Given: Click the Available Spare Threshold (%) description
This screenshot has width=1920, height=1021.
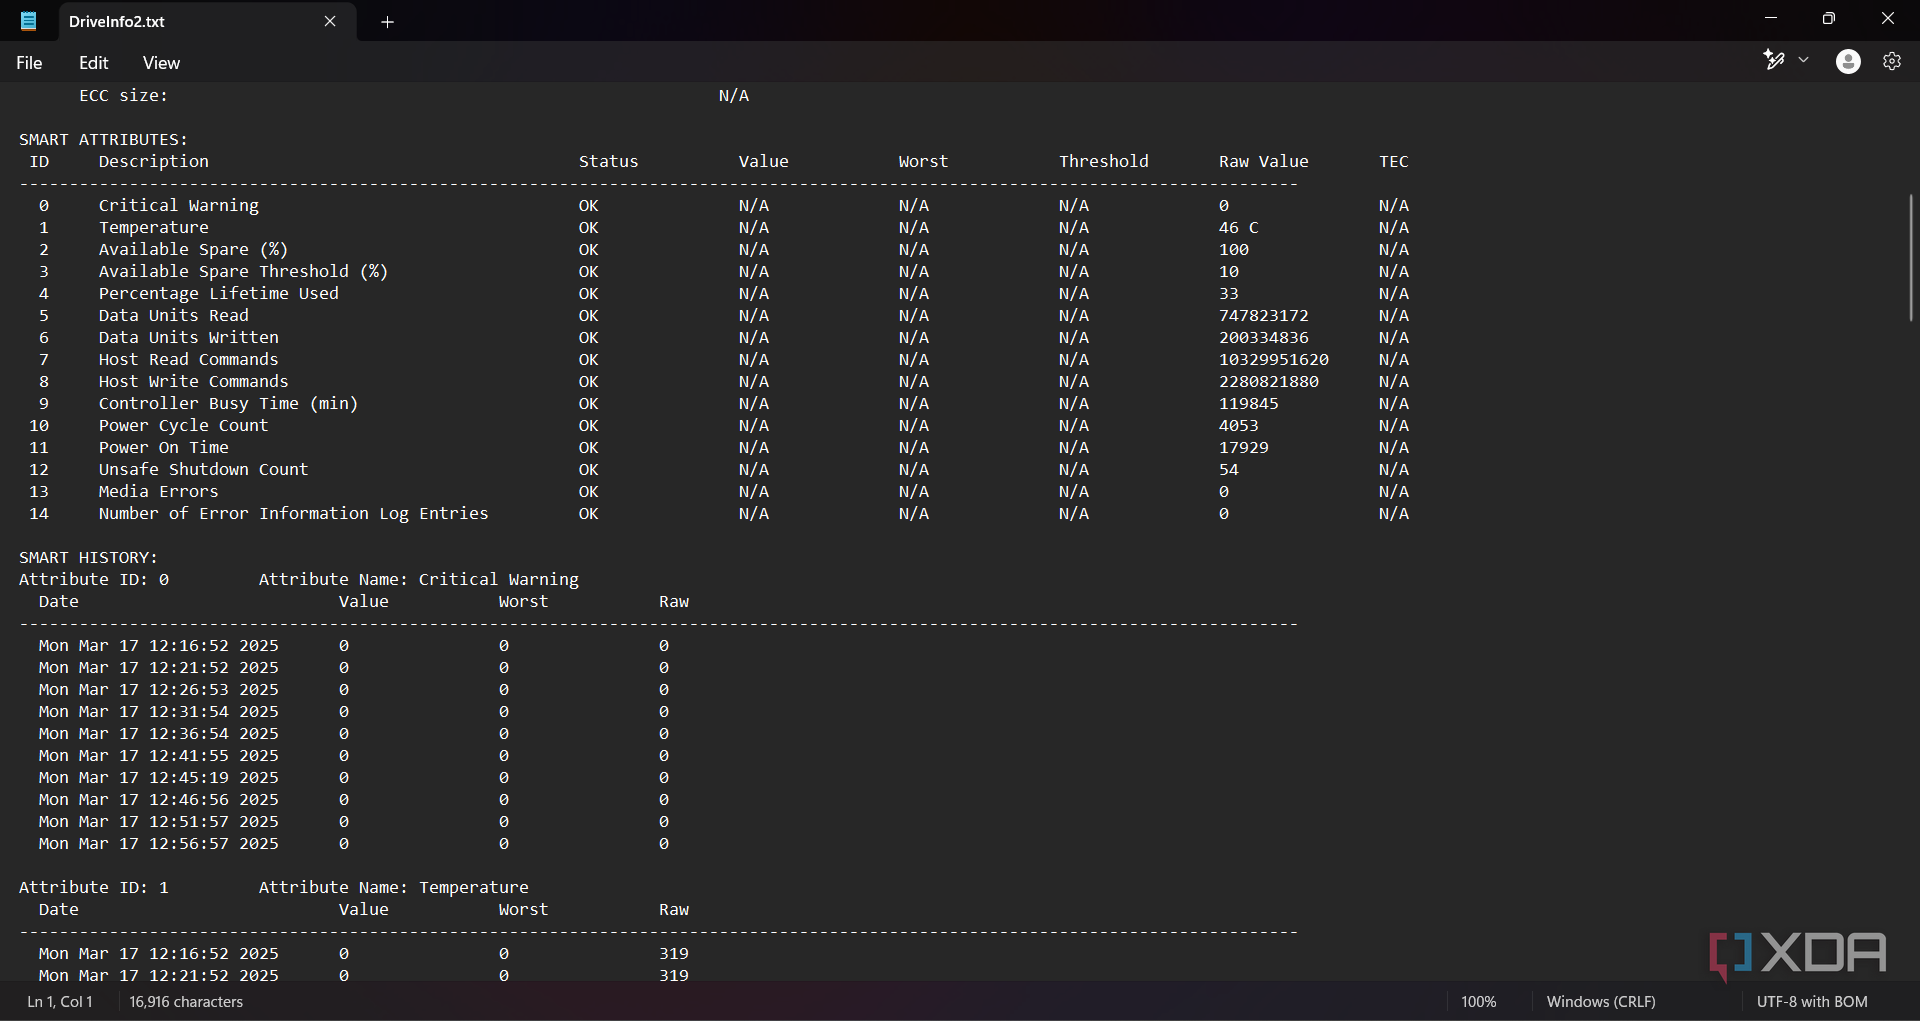Looking at the screenshot, I should [x=243, y=272].
